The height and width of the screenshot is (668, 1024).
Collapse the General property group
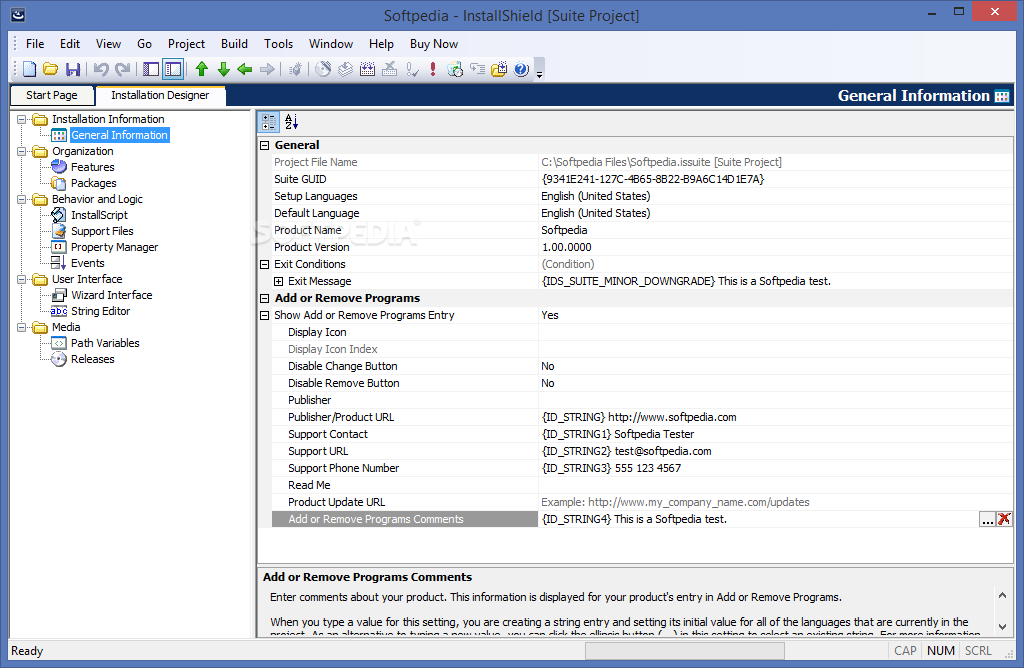pyautogui.click(x=264, y=146)
